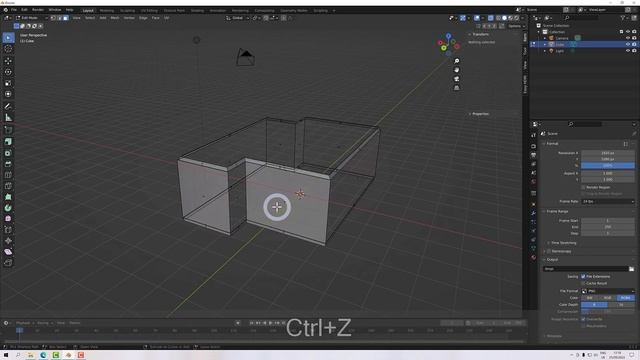This screenshot has height=360, width=640.
Task: Select the Edge Slide tool
Action: point(8,230)
